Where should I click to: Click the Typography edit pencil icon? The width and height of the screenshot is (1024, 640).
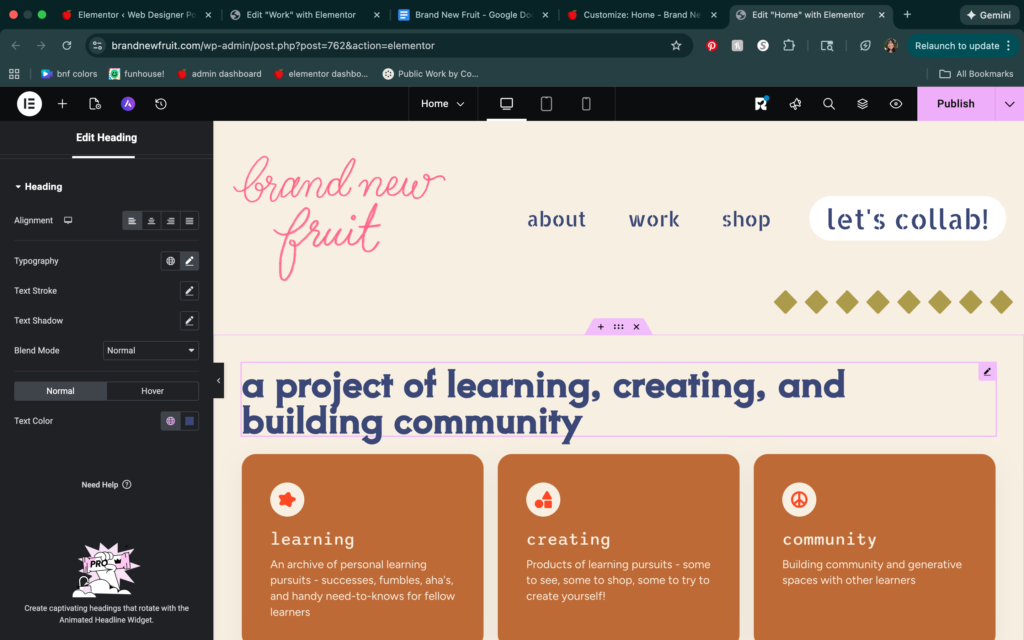189,261
